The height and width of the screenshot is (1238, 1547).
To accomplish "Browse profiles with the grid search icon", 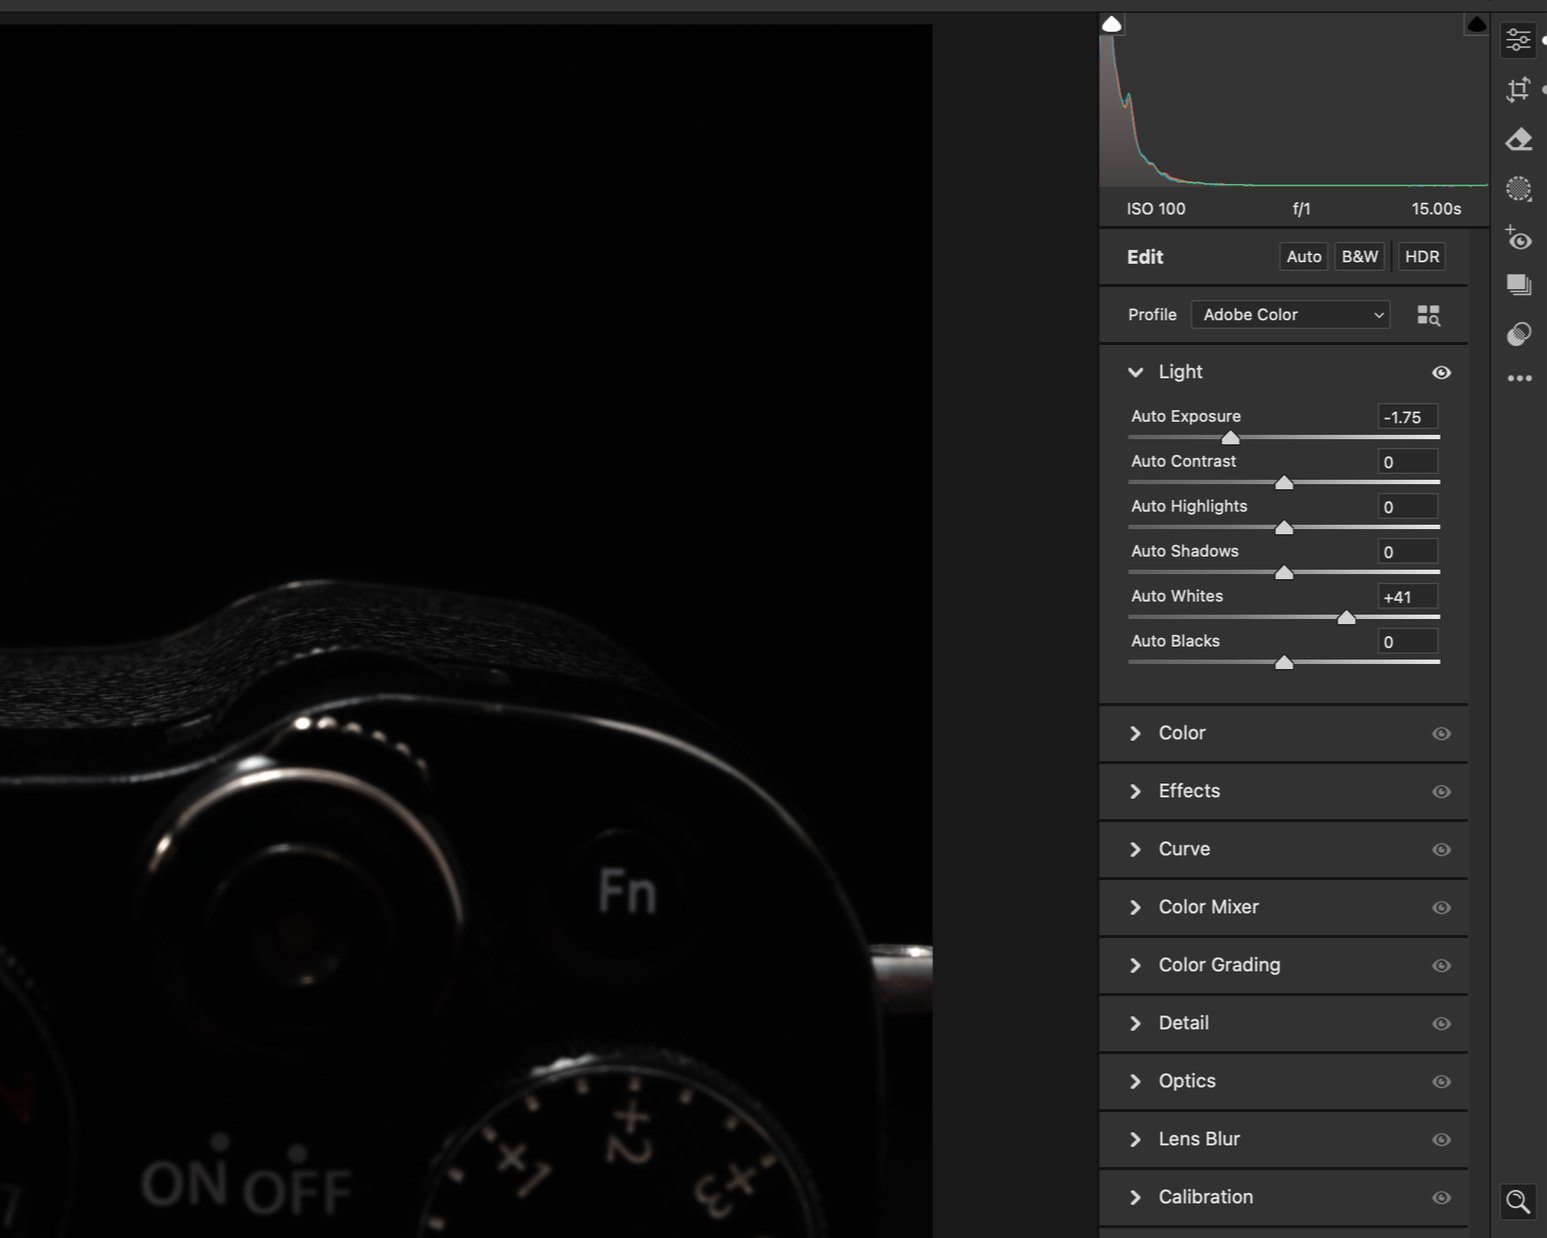I will [1429, 315].
